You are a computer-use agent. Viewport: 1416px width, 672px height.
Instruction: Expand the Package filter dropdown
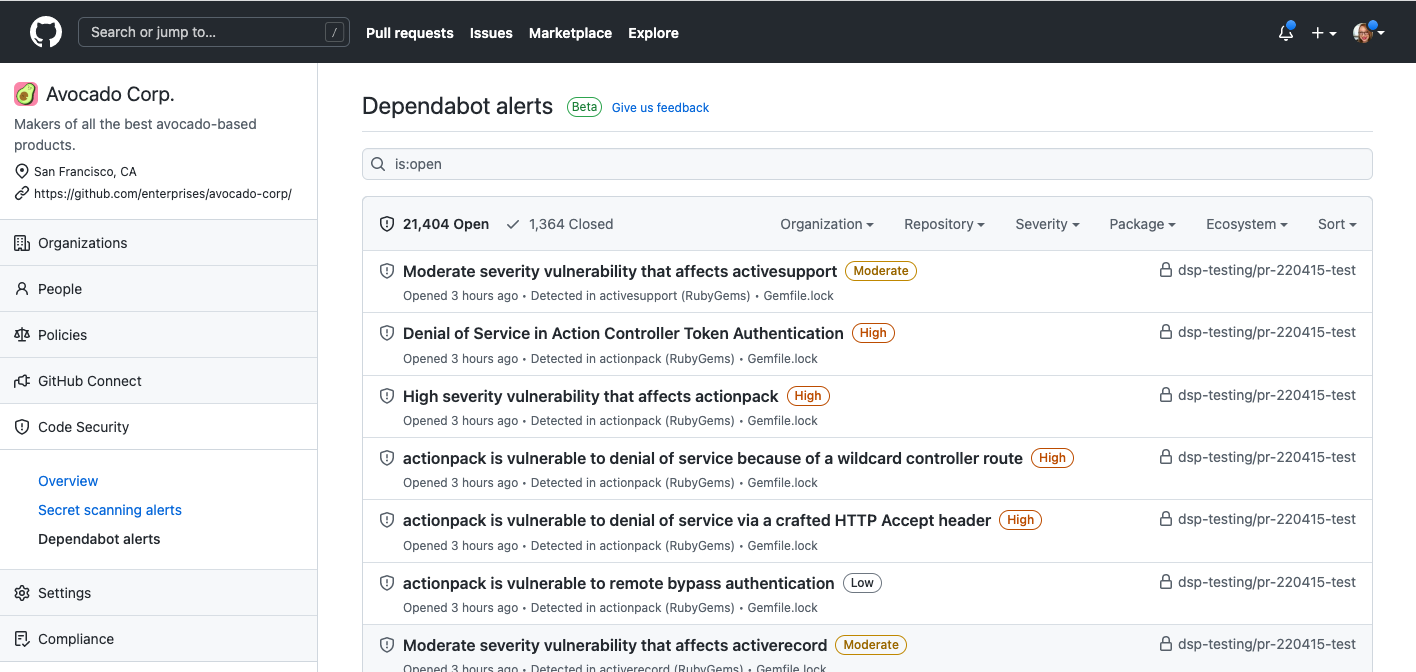coord(1142,224)
